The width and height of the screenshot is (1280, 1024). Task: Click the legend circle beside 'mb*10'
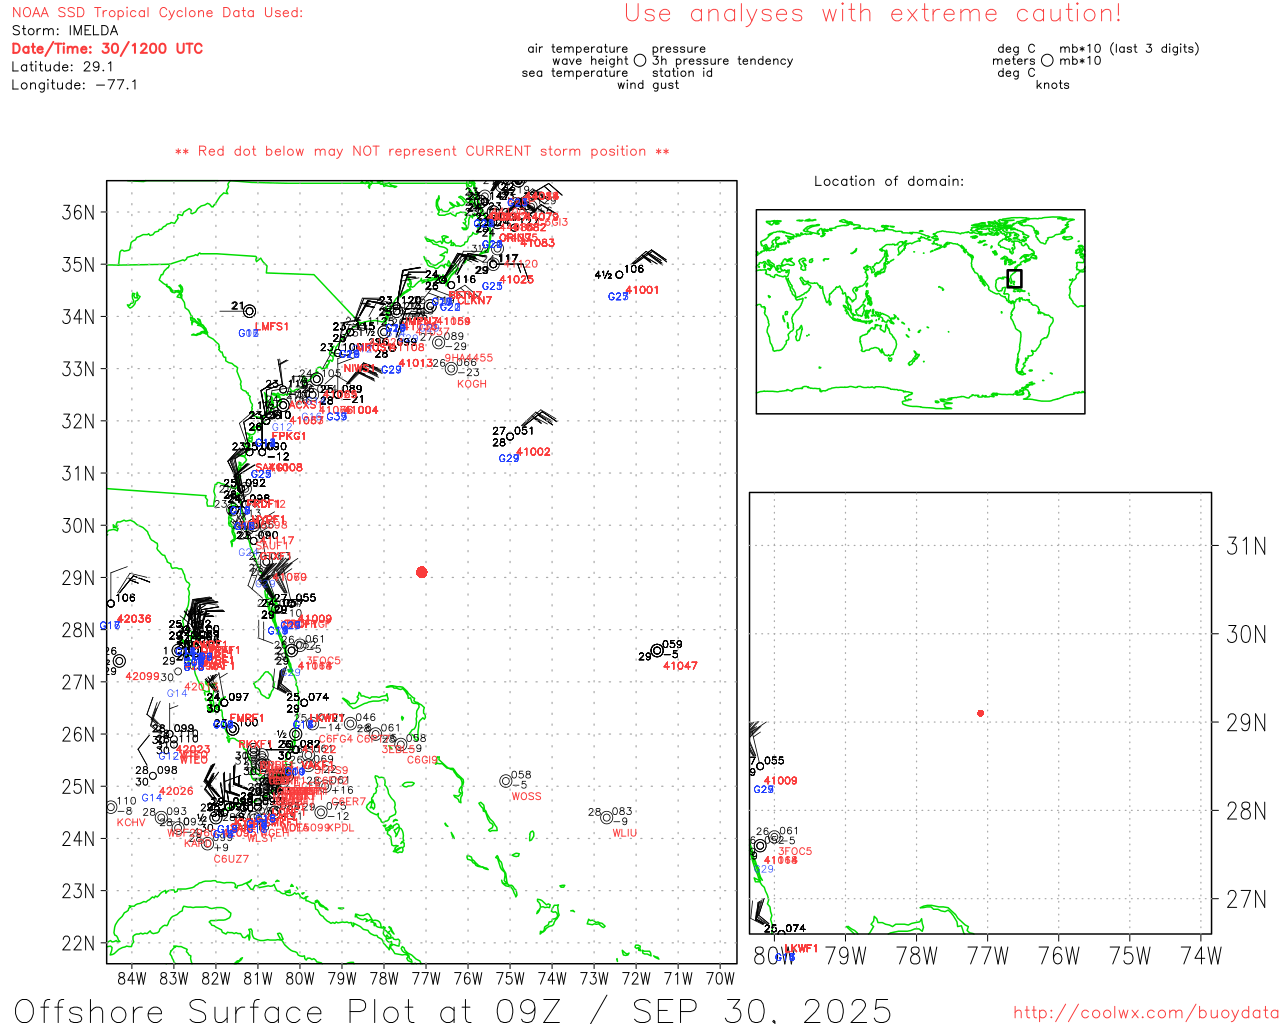[1047, 60]
